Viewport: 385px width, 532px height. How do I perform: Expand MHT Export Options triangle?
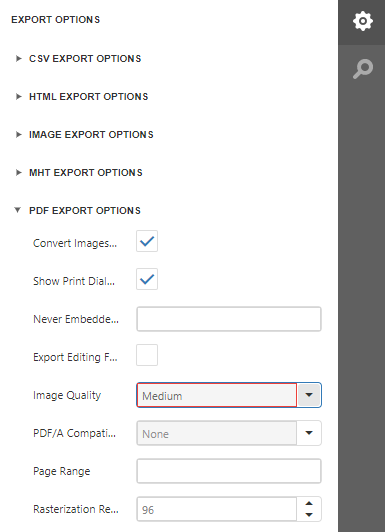(18, 173)
